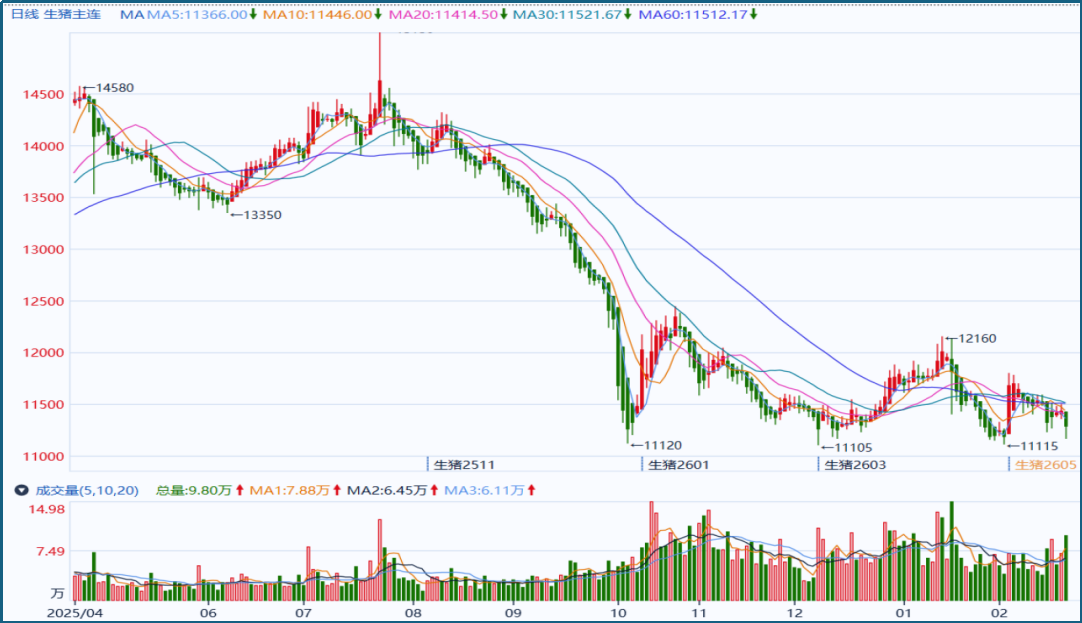Click the 12160 peak price annotation
1082x623 pixels.
tap(977, 339)
